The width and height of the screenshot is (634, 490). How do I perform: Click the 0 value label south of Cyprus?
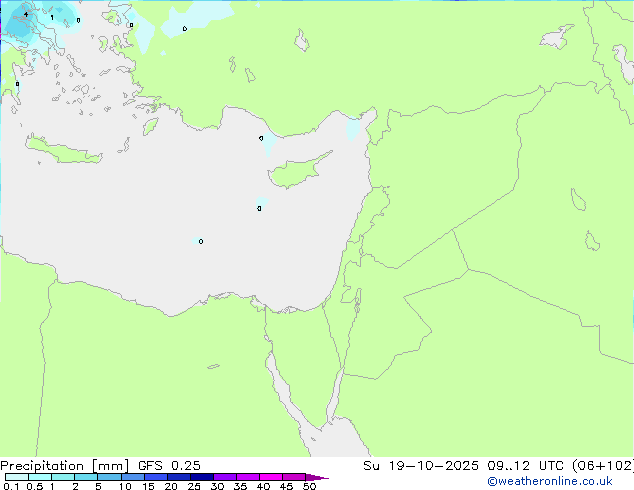click(x=259, y=209)
